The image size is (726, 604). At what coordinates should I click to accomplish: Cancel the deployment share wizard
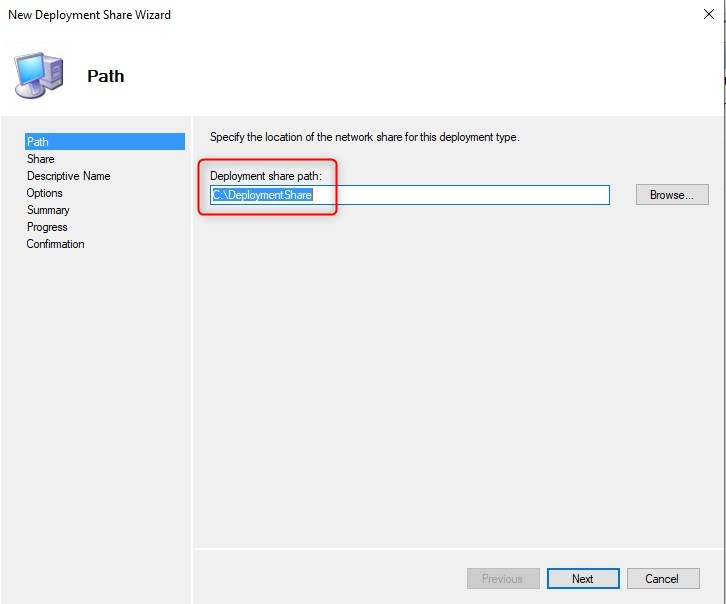click(663, 579)
